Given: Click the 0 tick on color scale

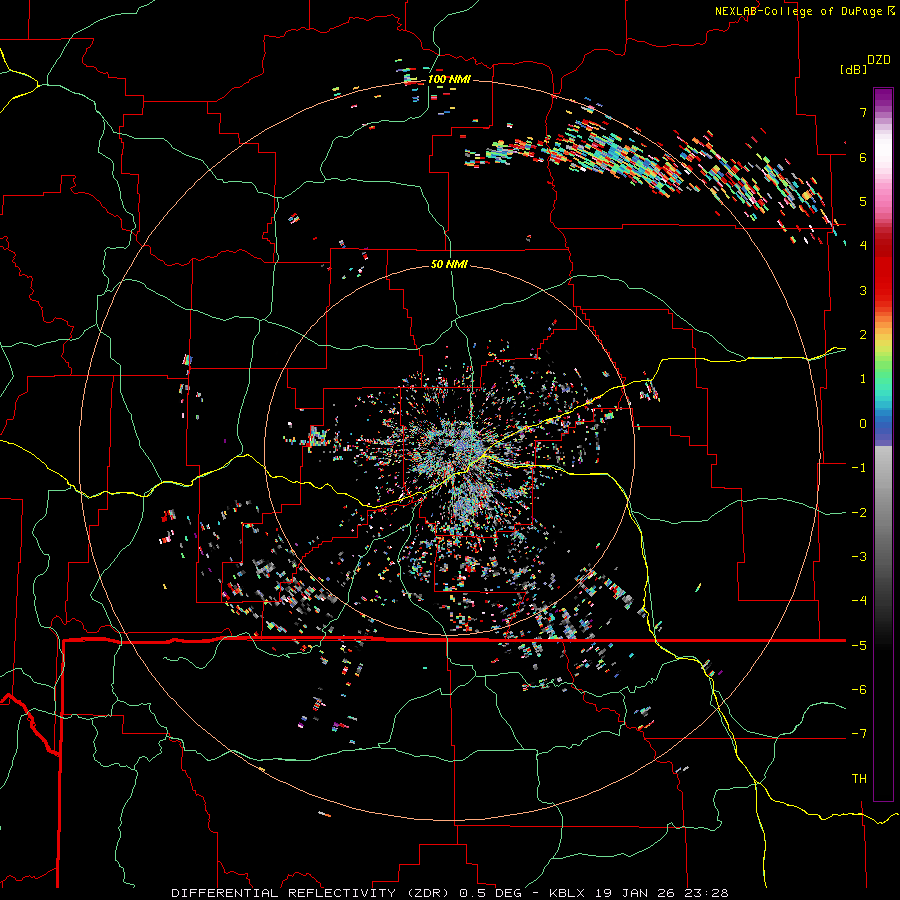Looking at the screenshot, I should (863, 424).
